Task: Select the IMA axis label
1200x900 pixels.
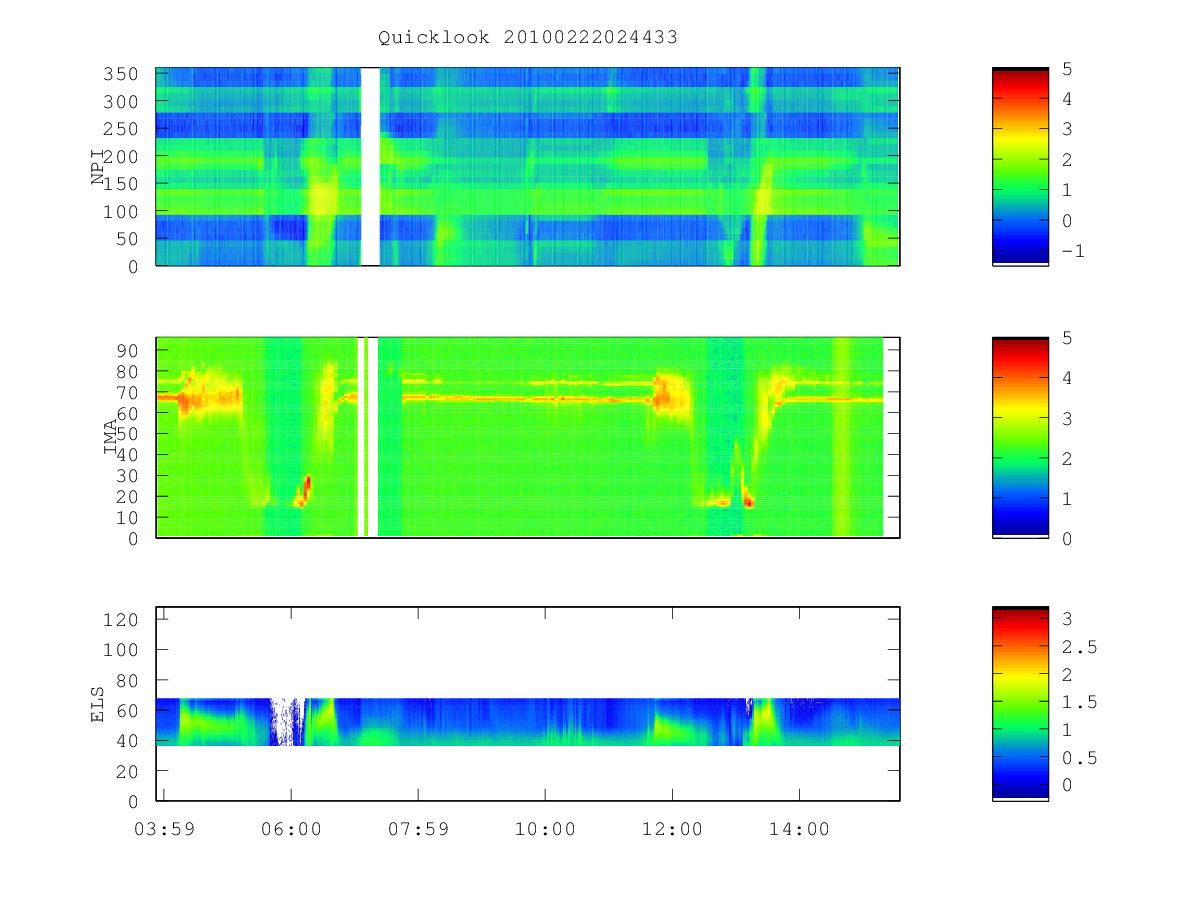Action: point(112,437)
